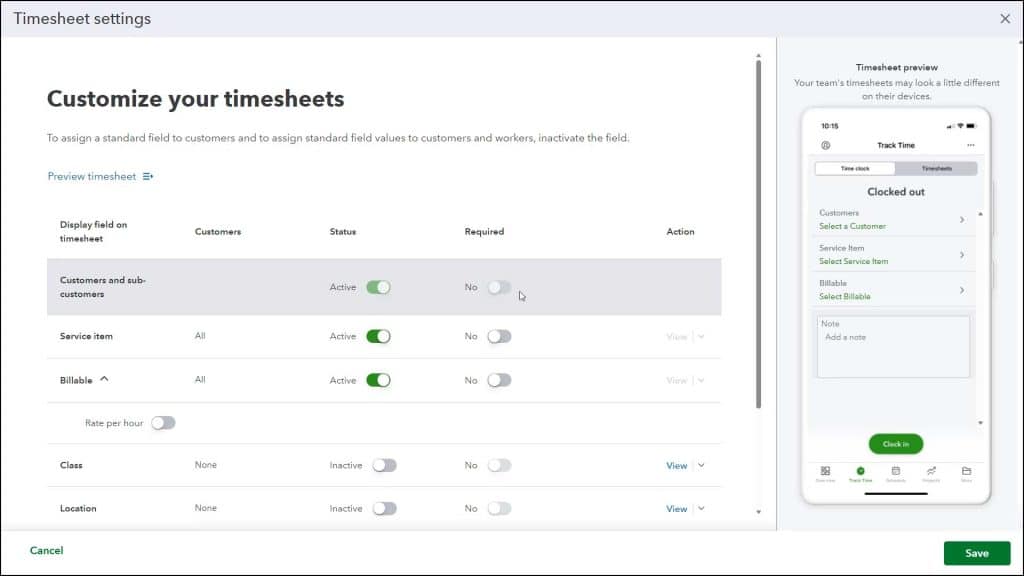Click the three-dot menu atop the phone preview
The height and width of the screenshot is (576, 1024).
pos(971,145)
